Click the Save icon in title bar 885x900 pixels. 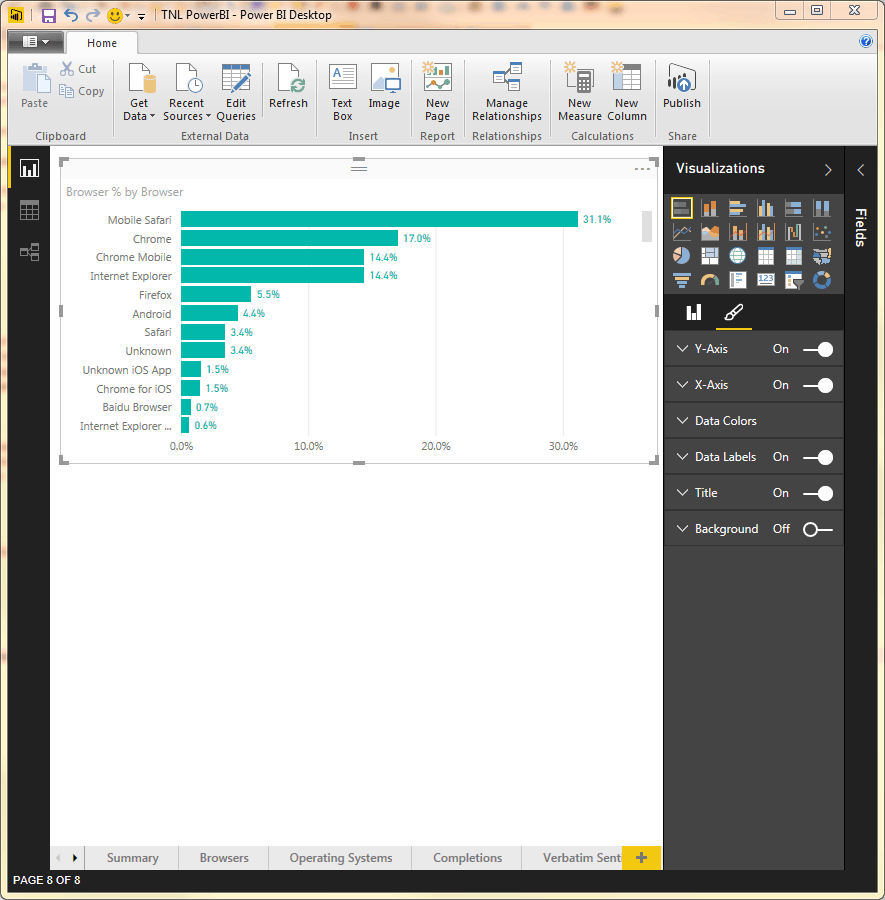point(49,15)
